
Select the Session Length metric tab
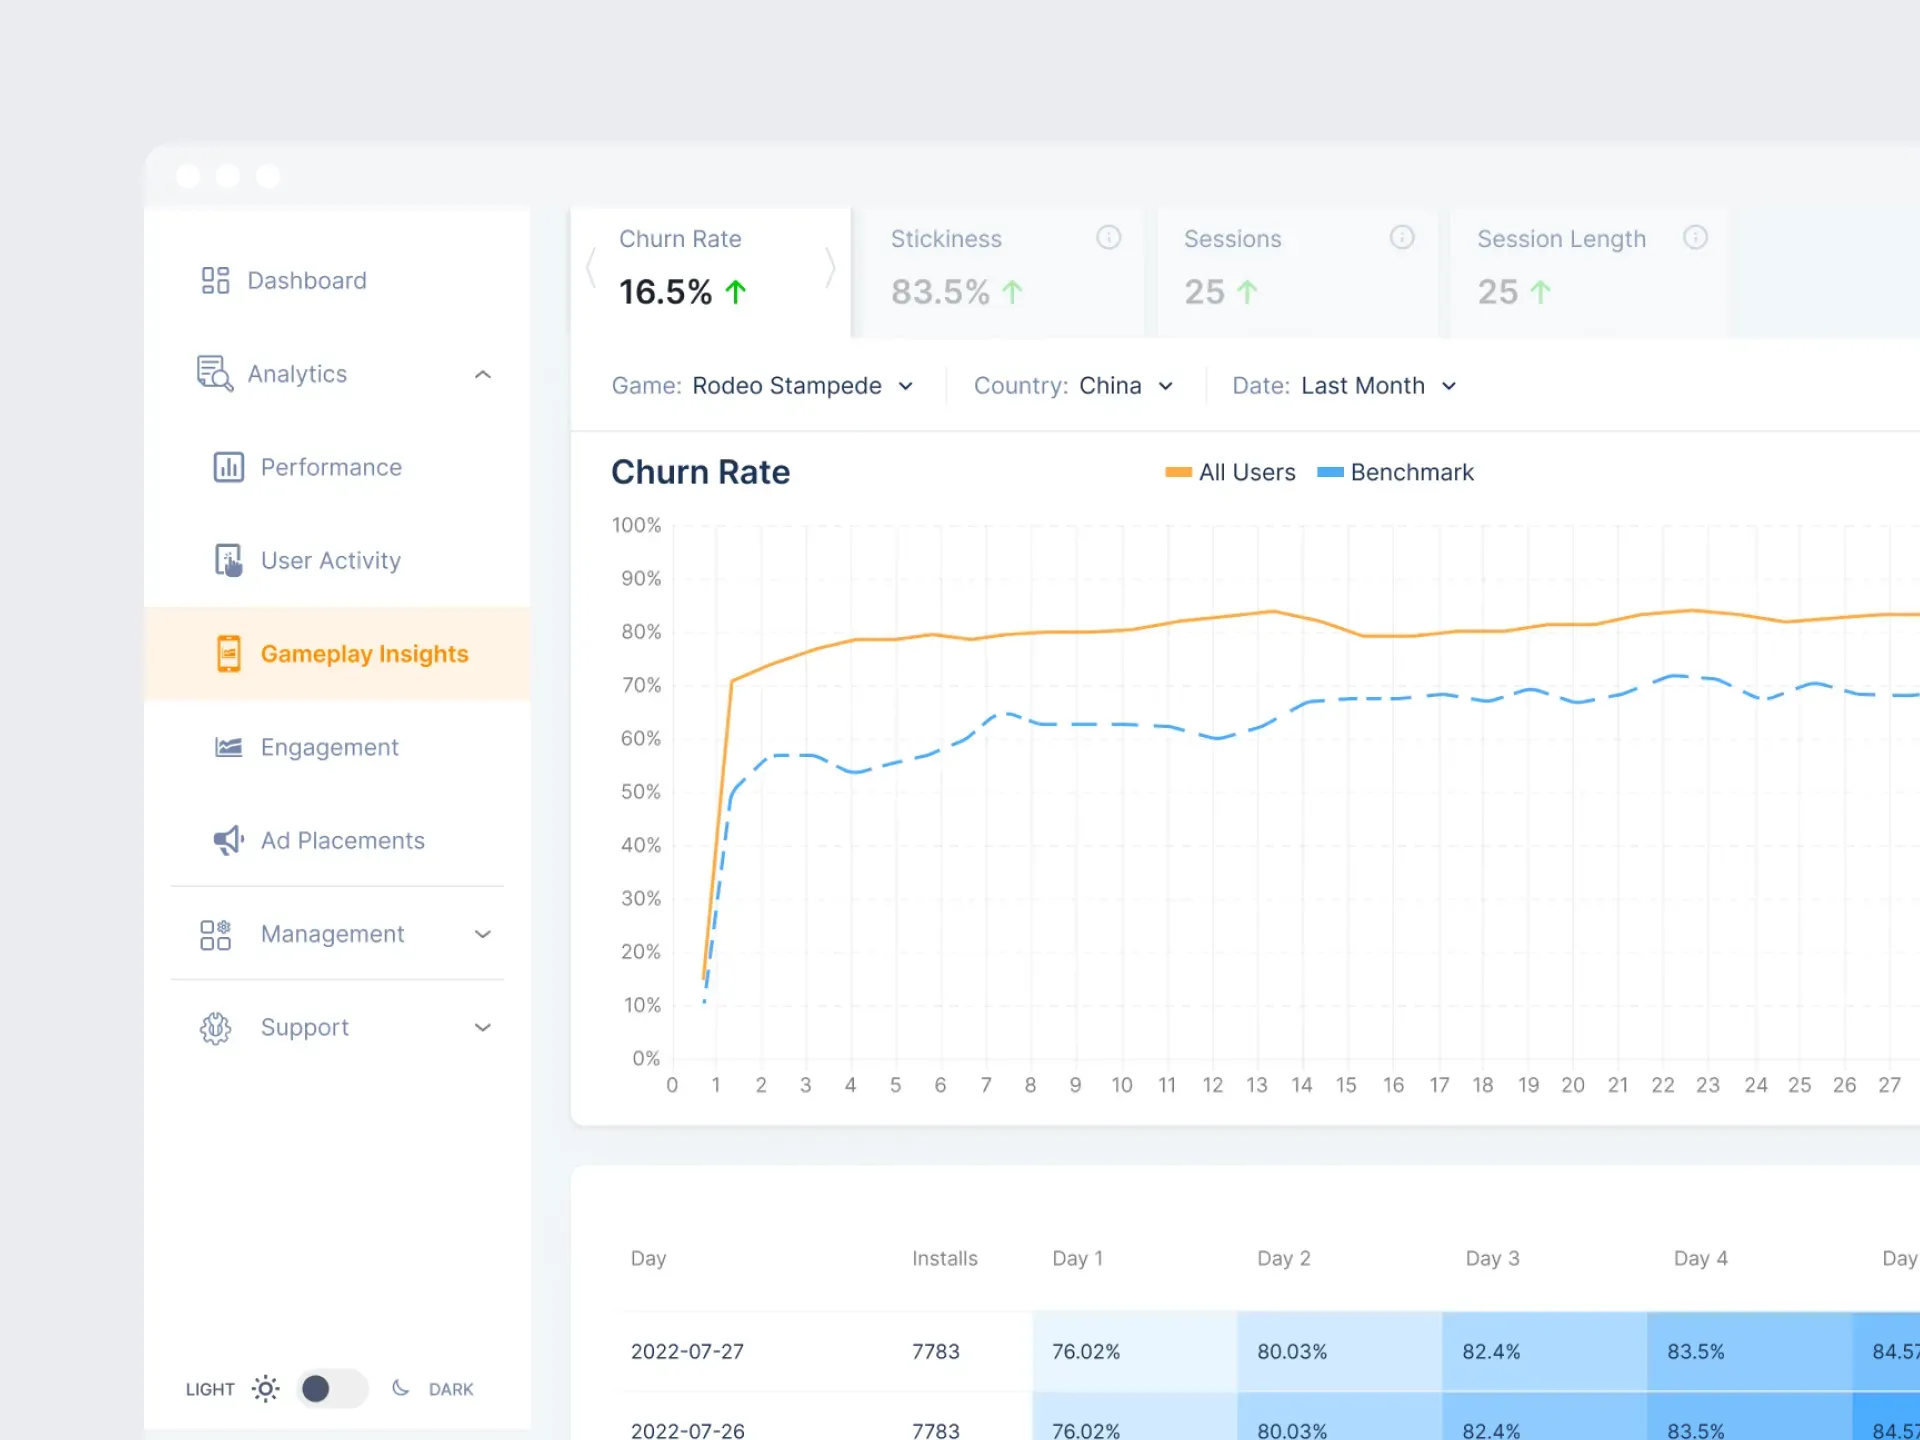[1590, 272]
